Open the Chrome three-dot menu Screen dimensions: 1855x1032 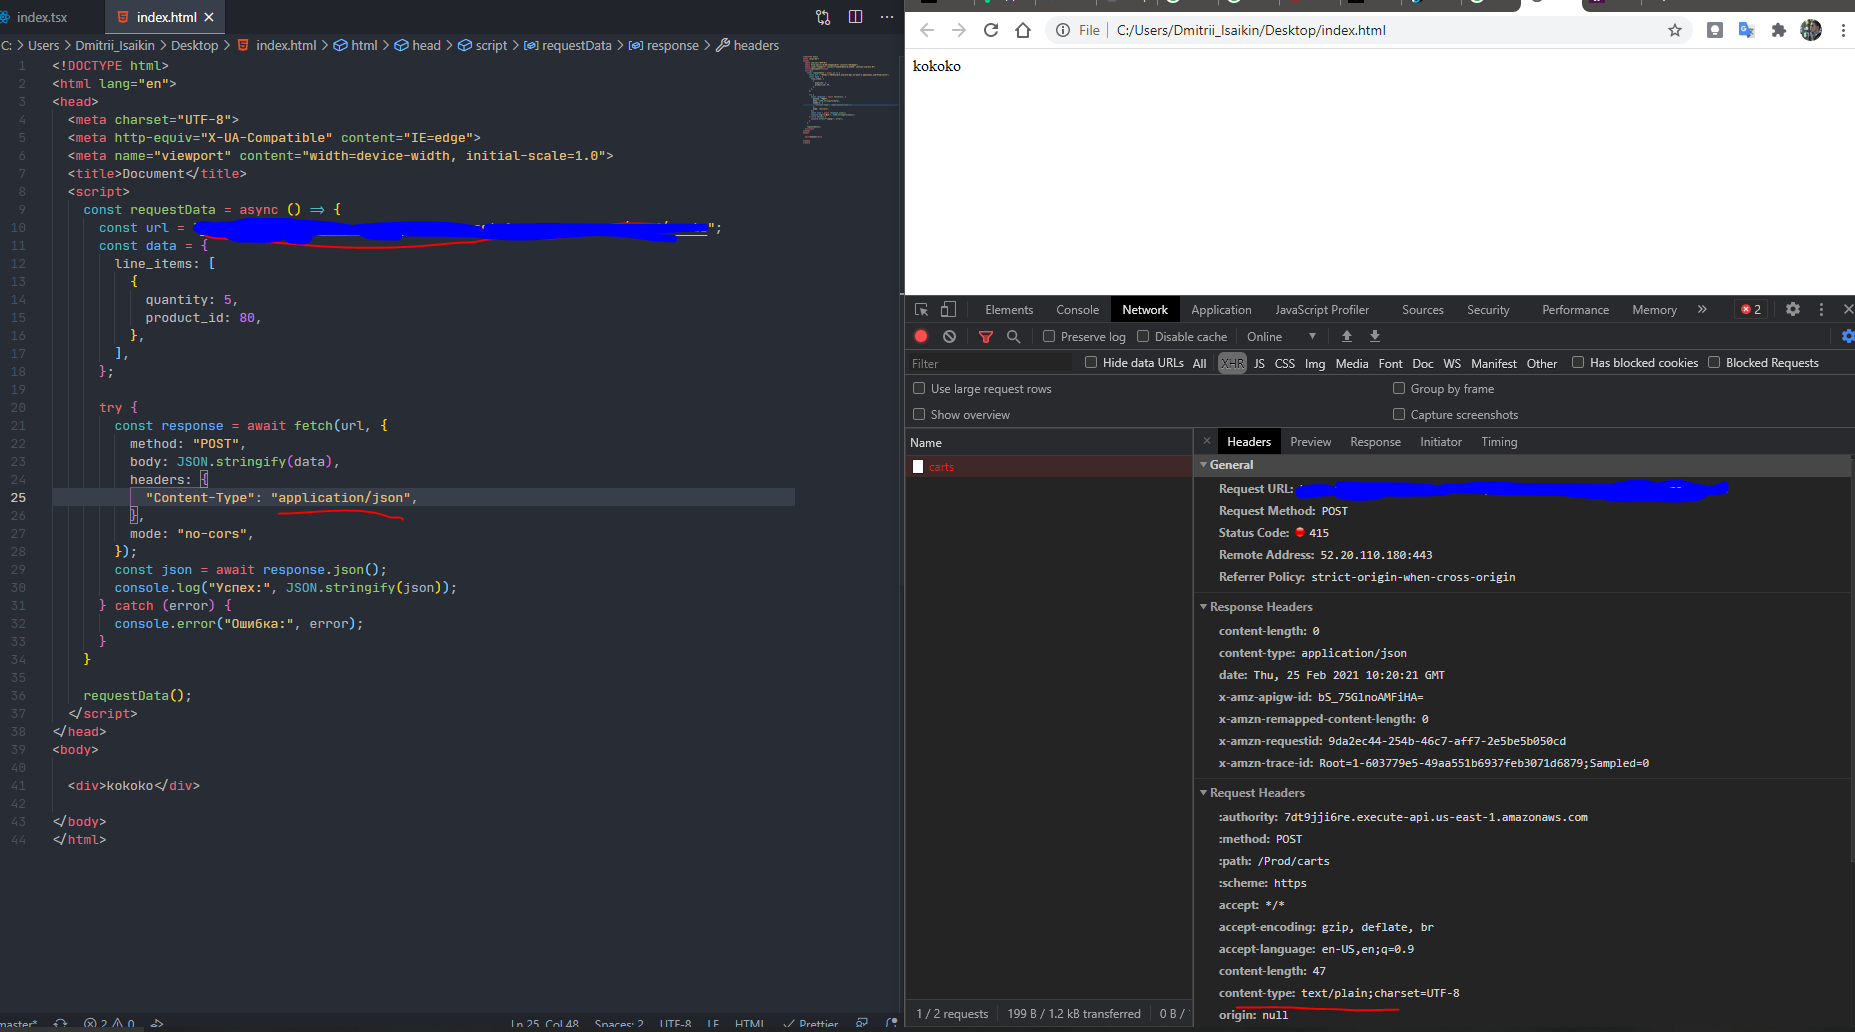(1843, 30)
